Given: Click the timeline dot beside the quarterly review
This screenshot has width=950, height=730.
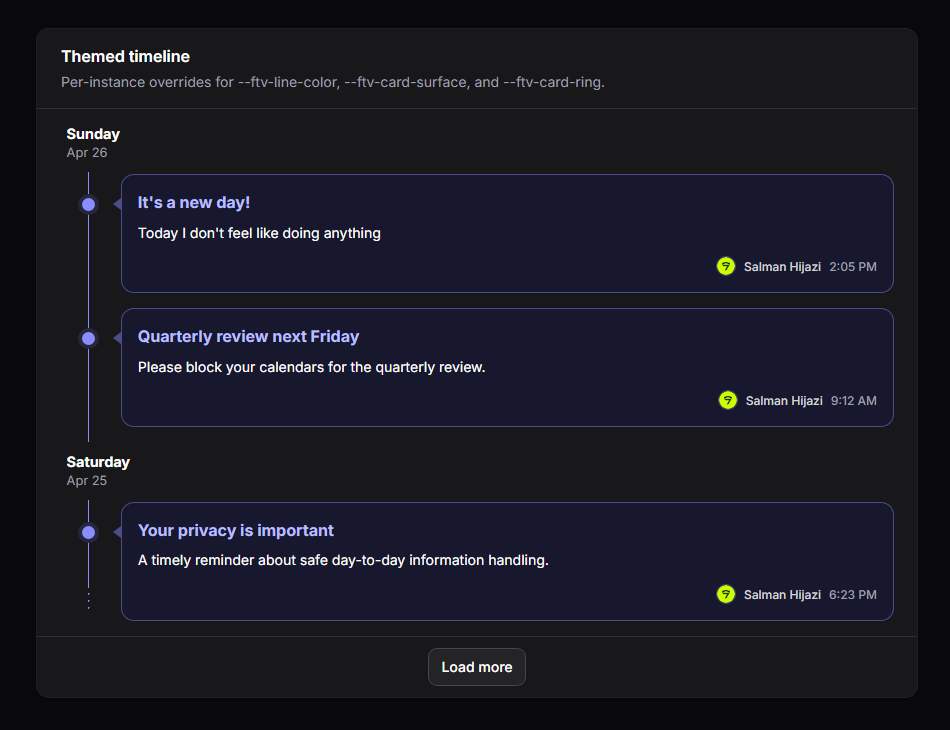Looking at the screenshot, I should click(x=88, y=338).
